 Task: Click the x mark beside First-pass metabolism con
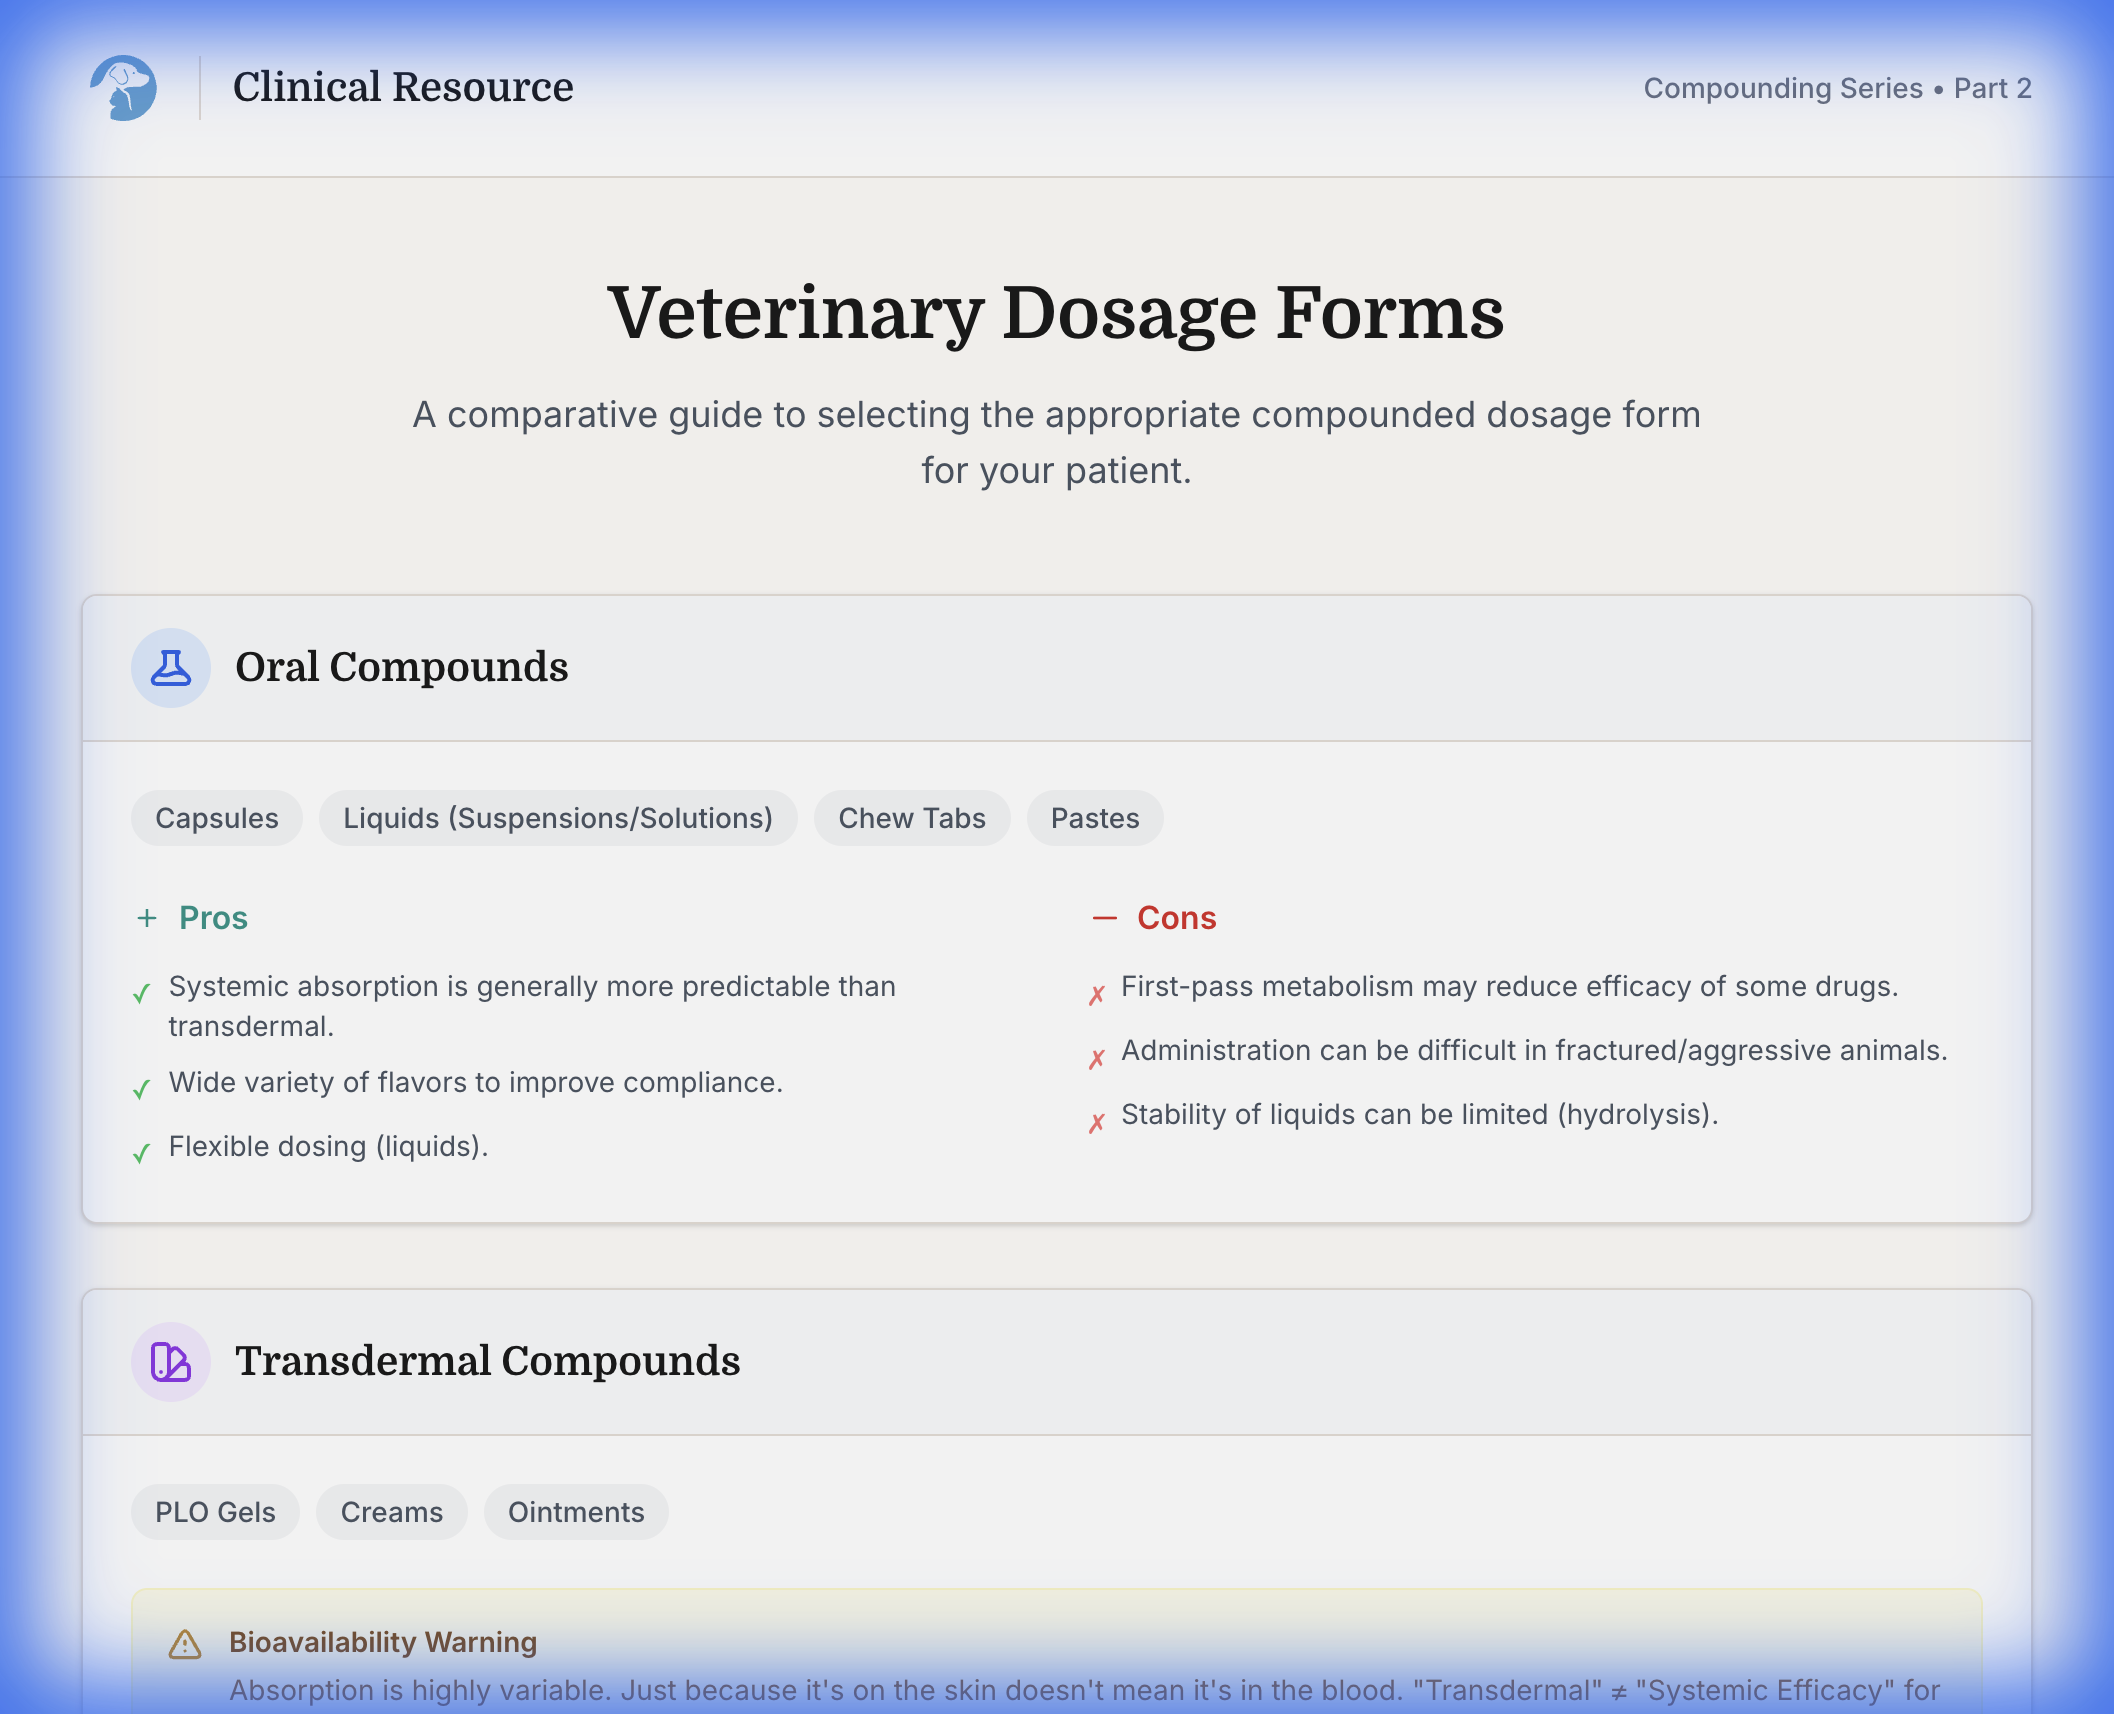(1096, 991)
